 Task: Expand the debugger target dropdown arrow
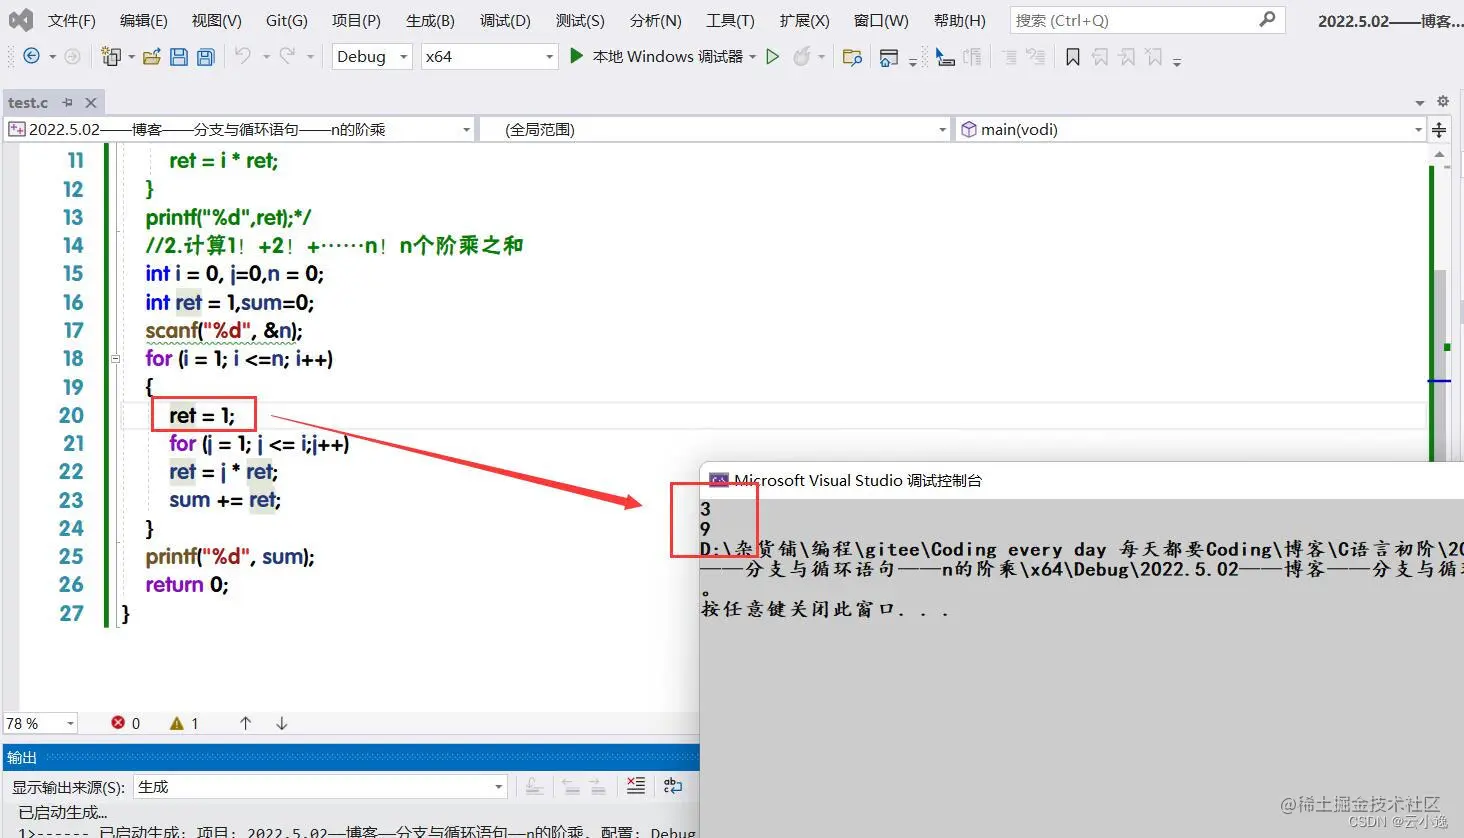click(753, 57)
